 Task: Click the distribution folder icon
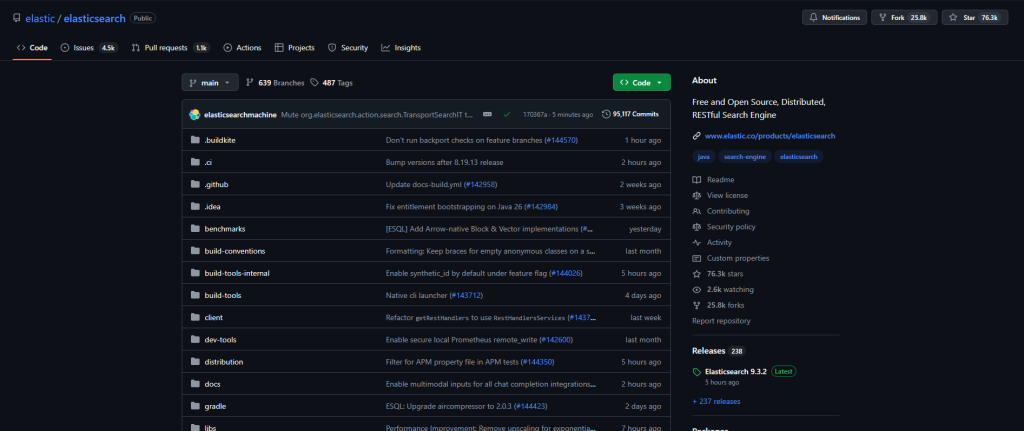(195, 362)
